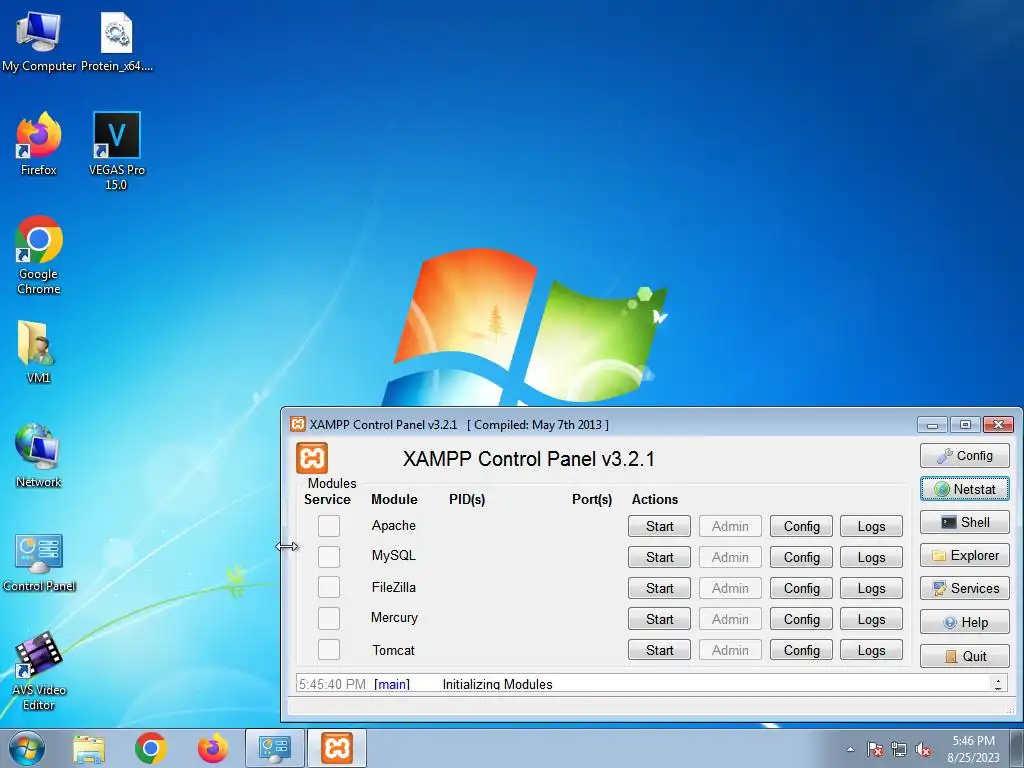1024x768 pixels.
Task: Open Tomcat Config menu
Action: point(801,650)
